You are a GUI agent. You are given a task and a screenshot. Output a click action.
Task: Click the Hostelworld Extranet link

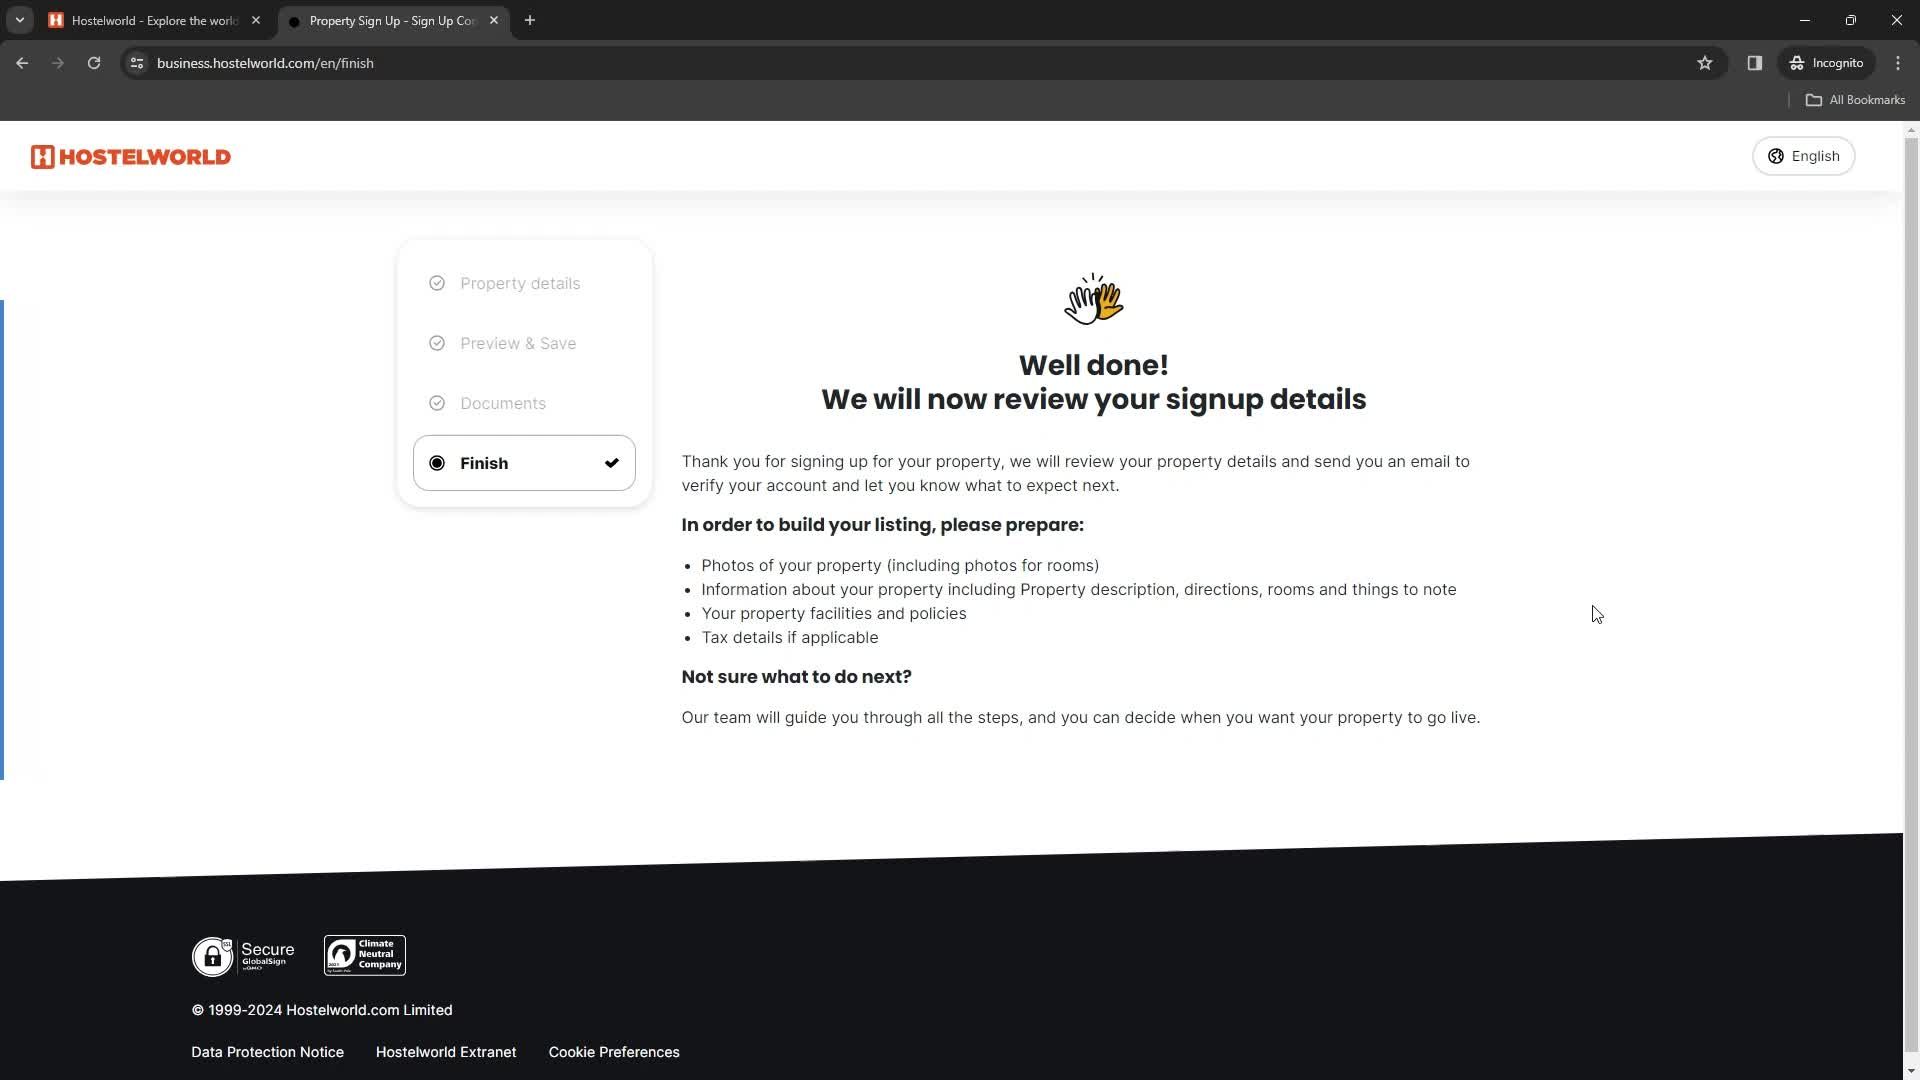446,1051
